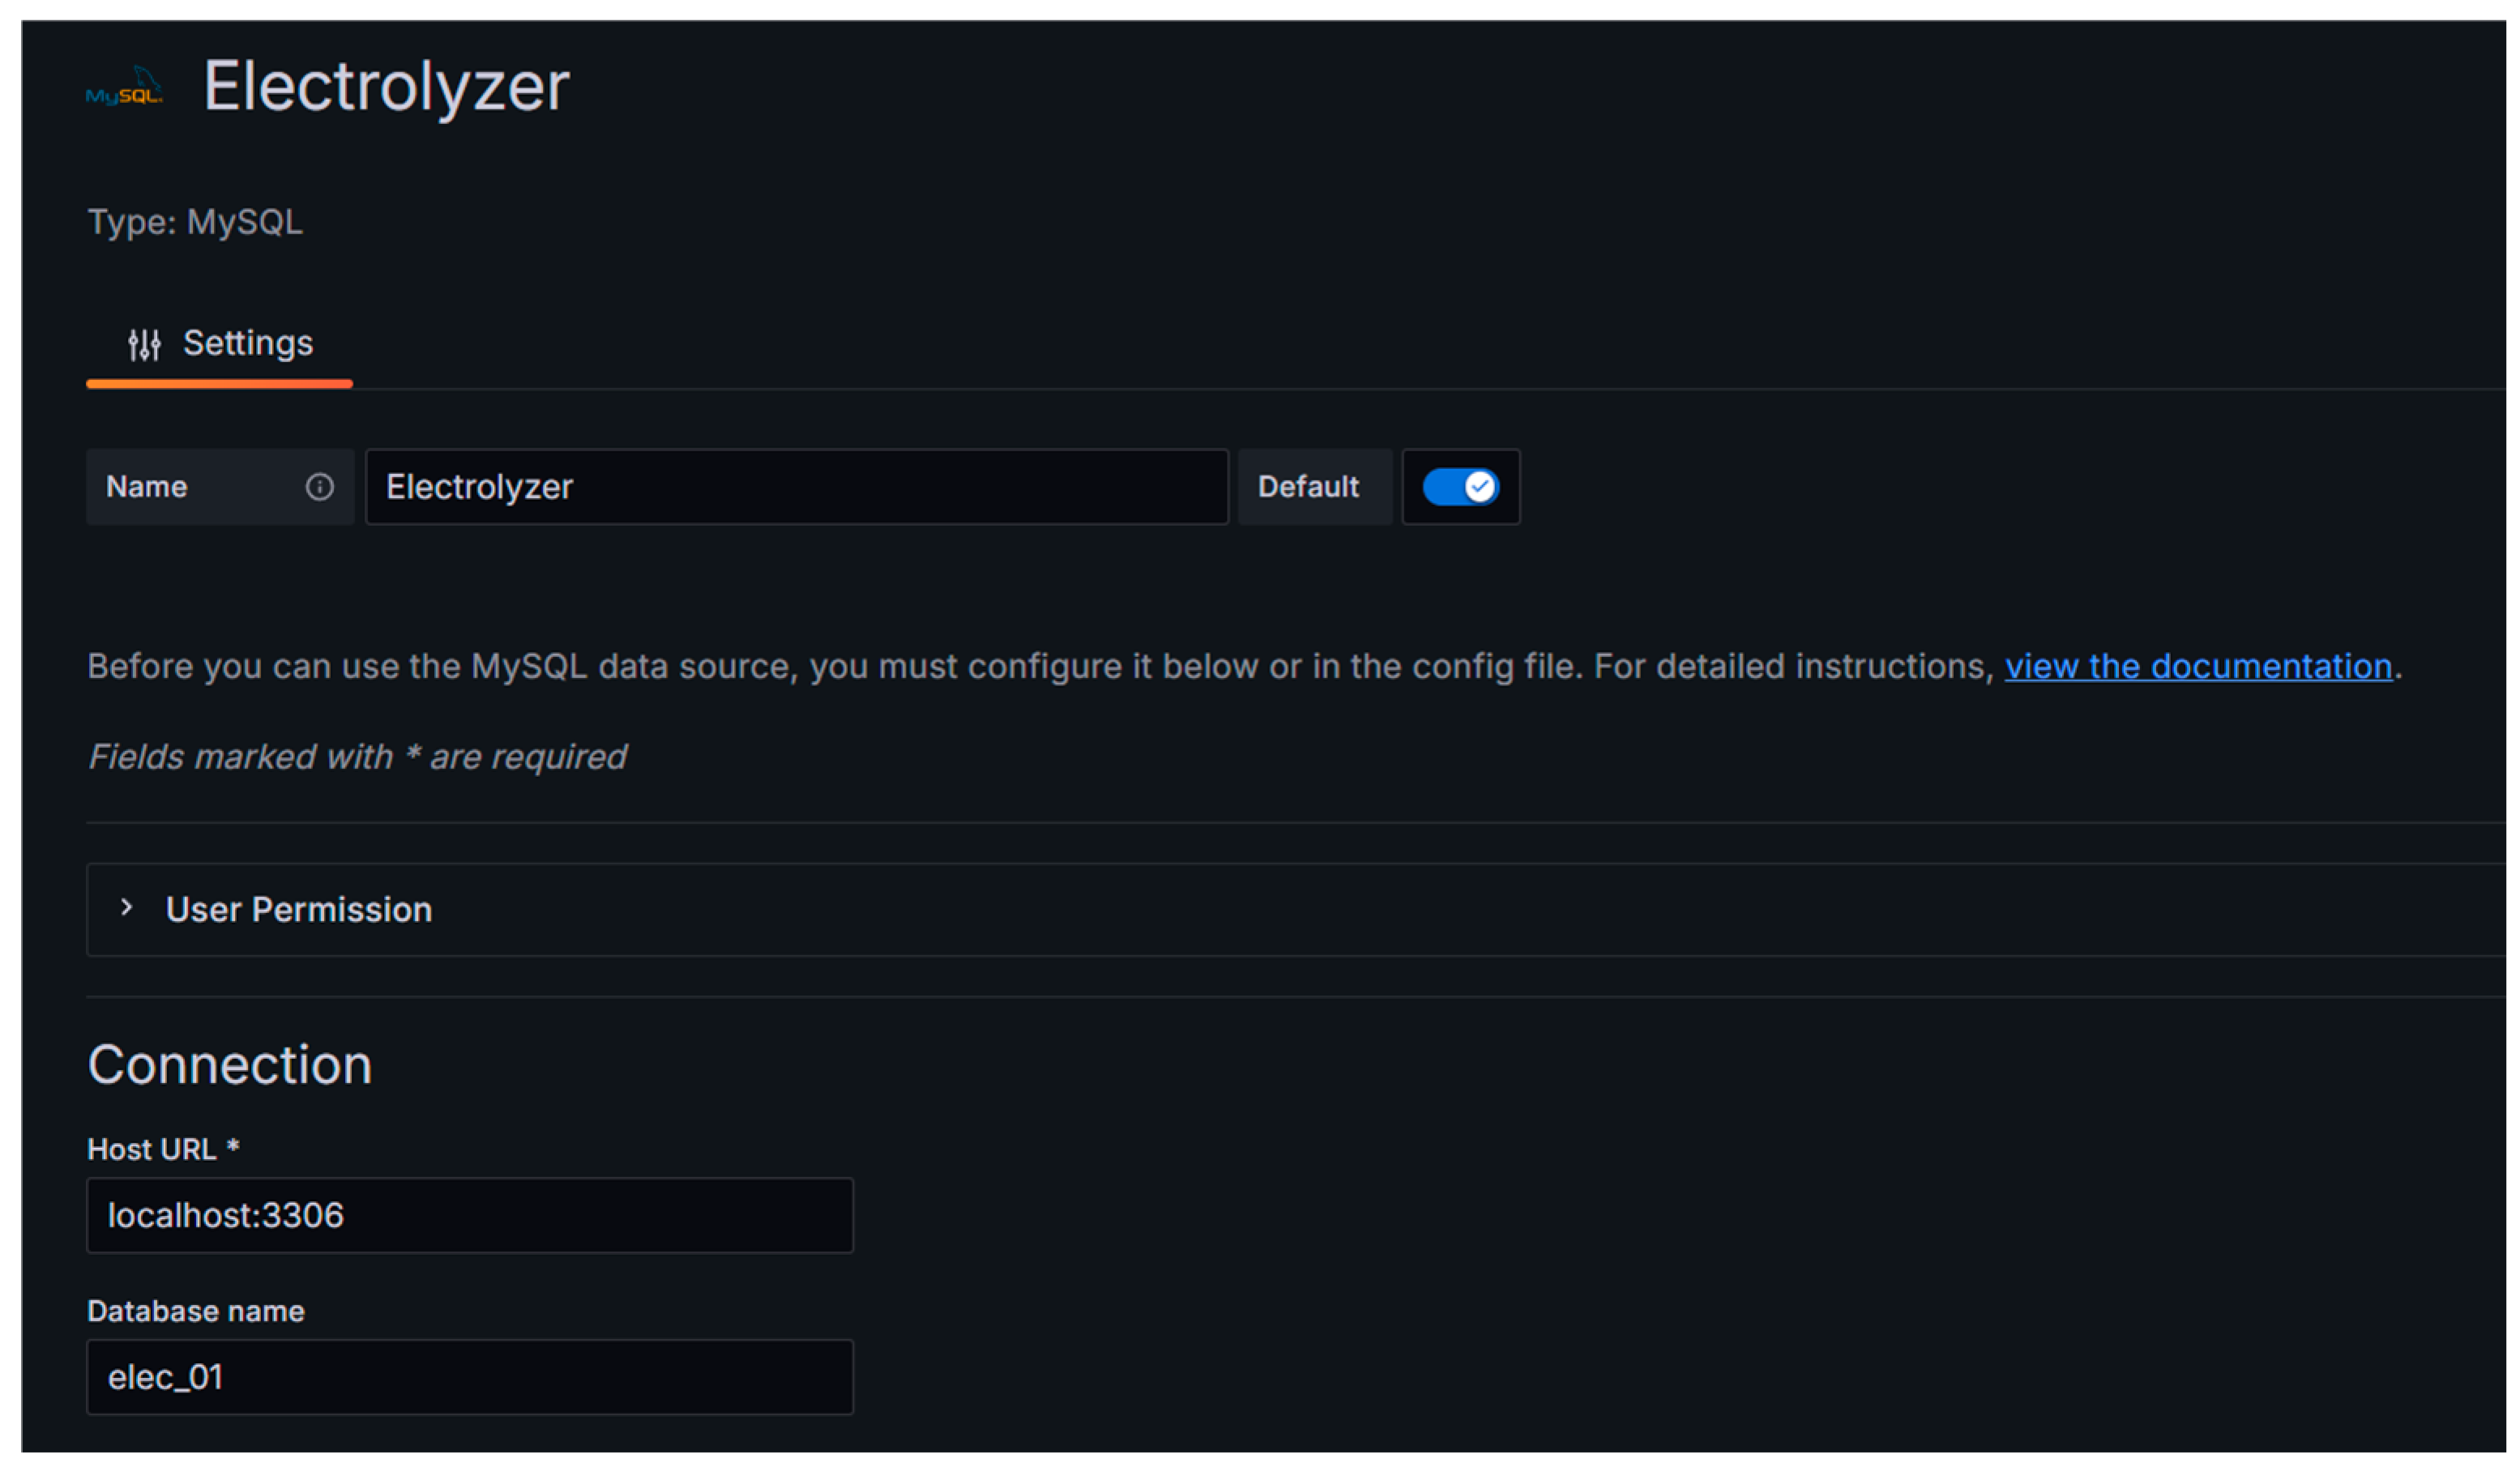Open the Settings tab
The height and width of the screenshot is (1476, 2520).
coord(220,344)
